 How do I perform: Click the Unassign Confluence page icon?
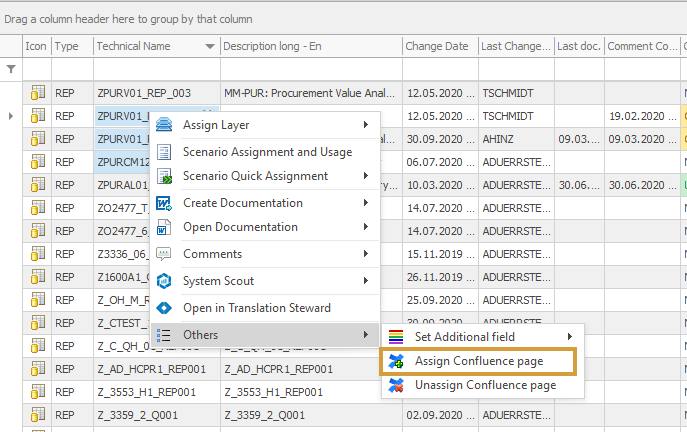tap(398, 385)
